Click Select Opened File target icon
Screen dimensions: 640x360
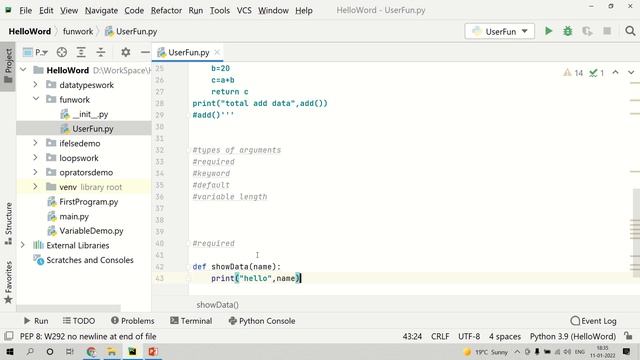[62, 52]
